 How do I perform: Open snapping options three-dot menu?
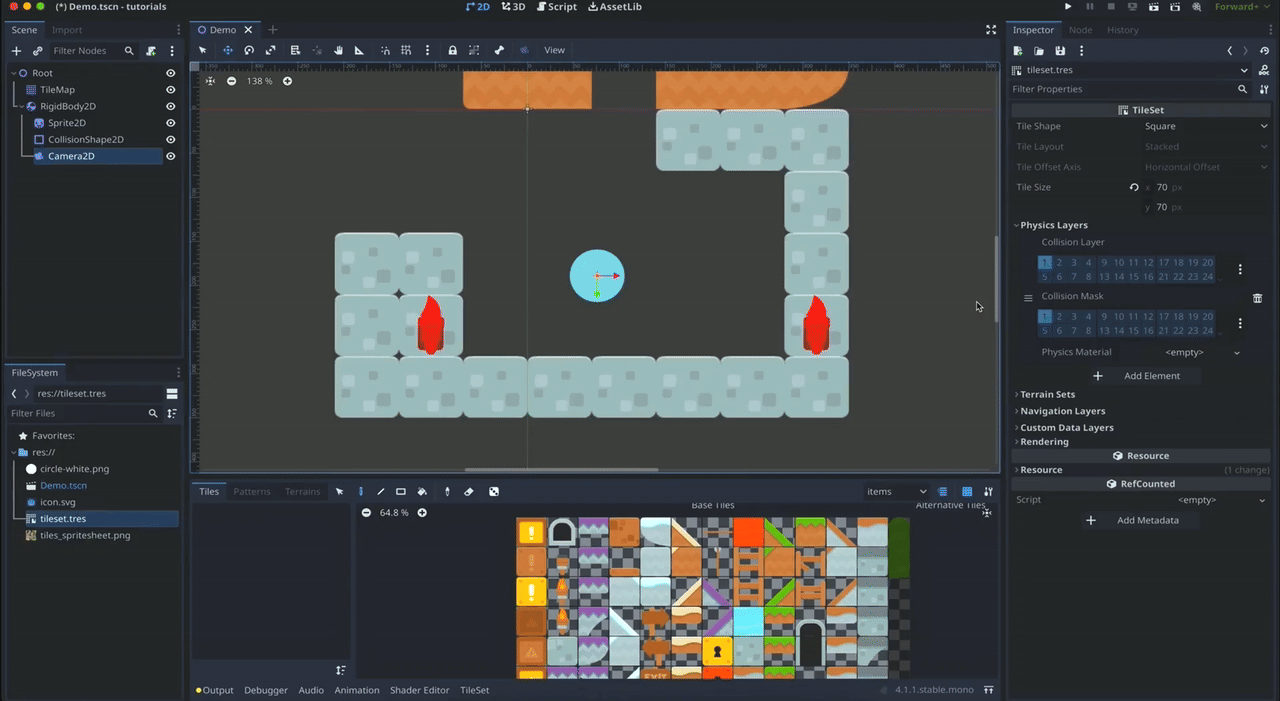427,50
